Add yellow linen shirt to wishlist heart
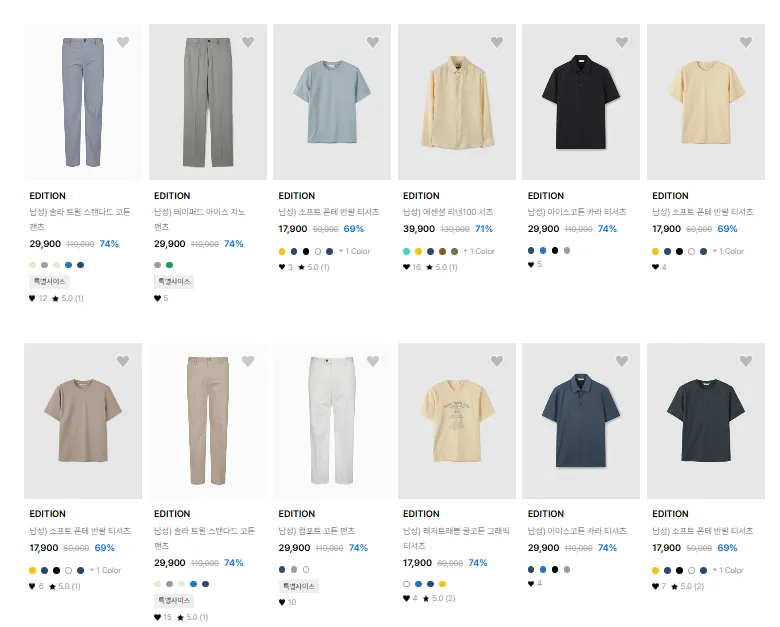Image resolution: width=780 pixels, height=627 pixels. coord(497,42)
